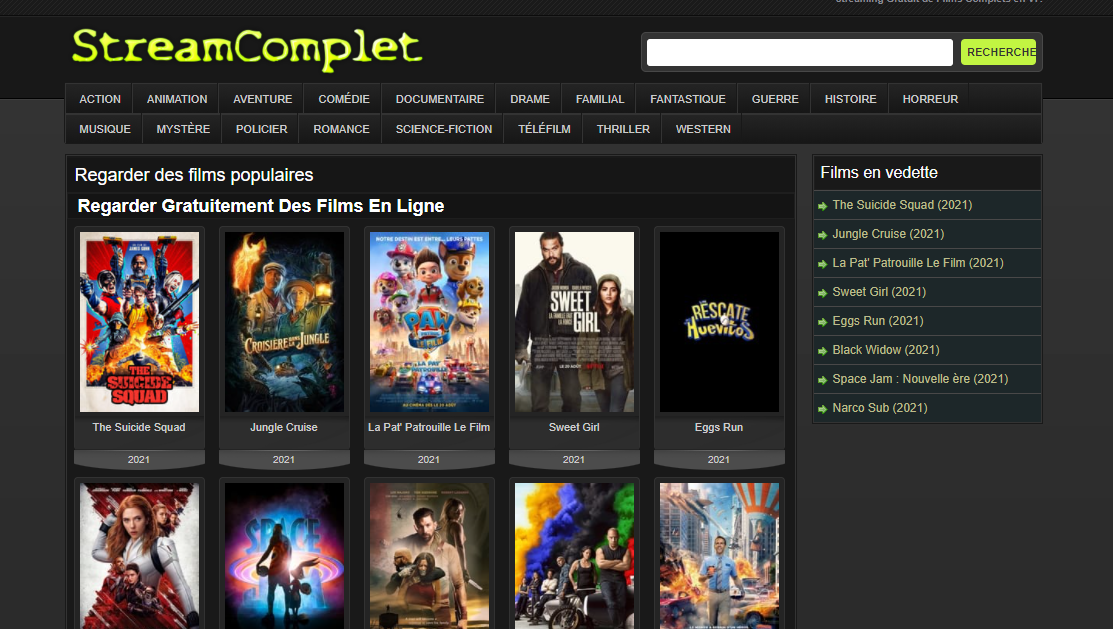
Task: Open Narco Sub (2021) sidebar link
Action: (880, 409)
